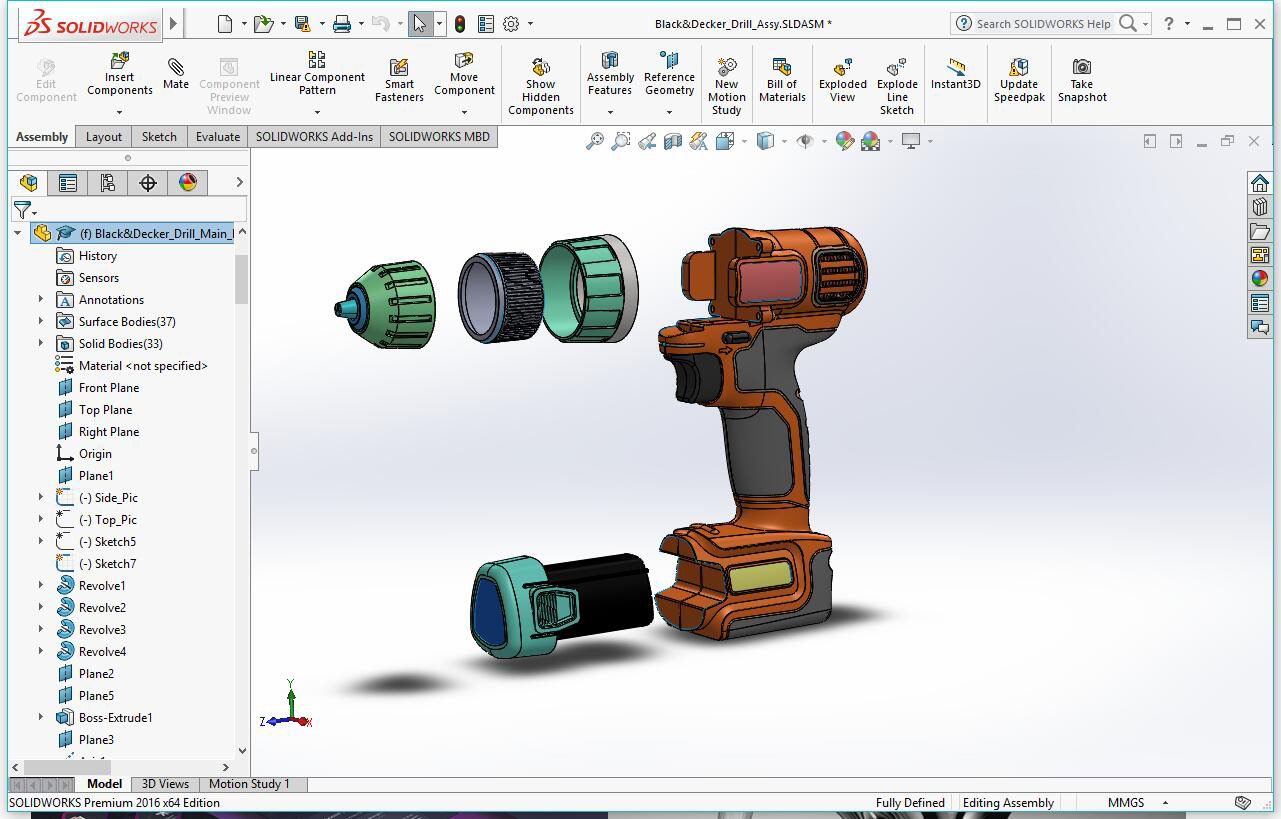Open the DisplayManager tab icon
The height and width of the screenshot is (819, 1281).
[188, 182]
